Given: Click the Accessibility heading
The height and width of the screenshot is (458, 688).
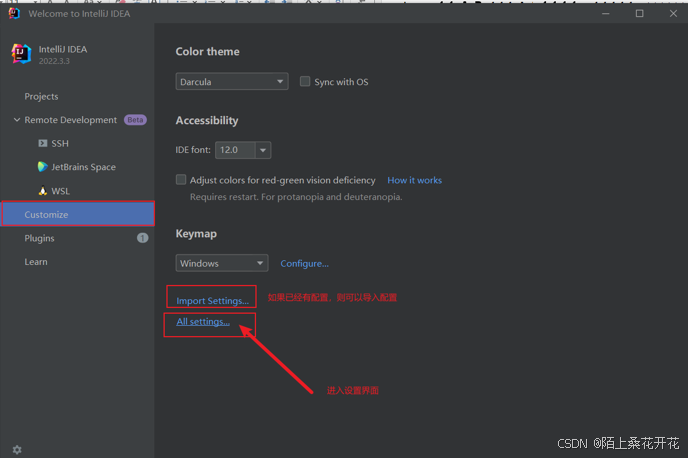Looking at the screenshot, I should pos(207,121).
